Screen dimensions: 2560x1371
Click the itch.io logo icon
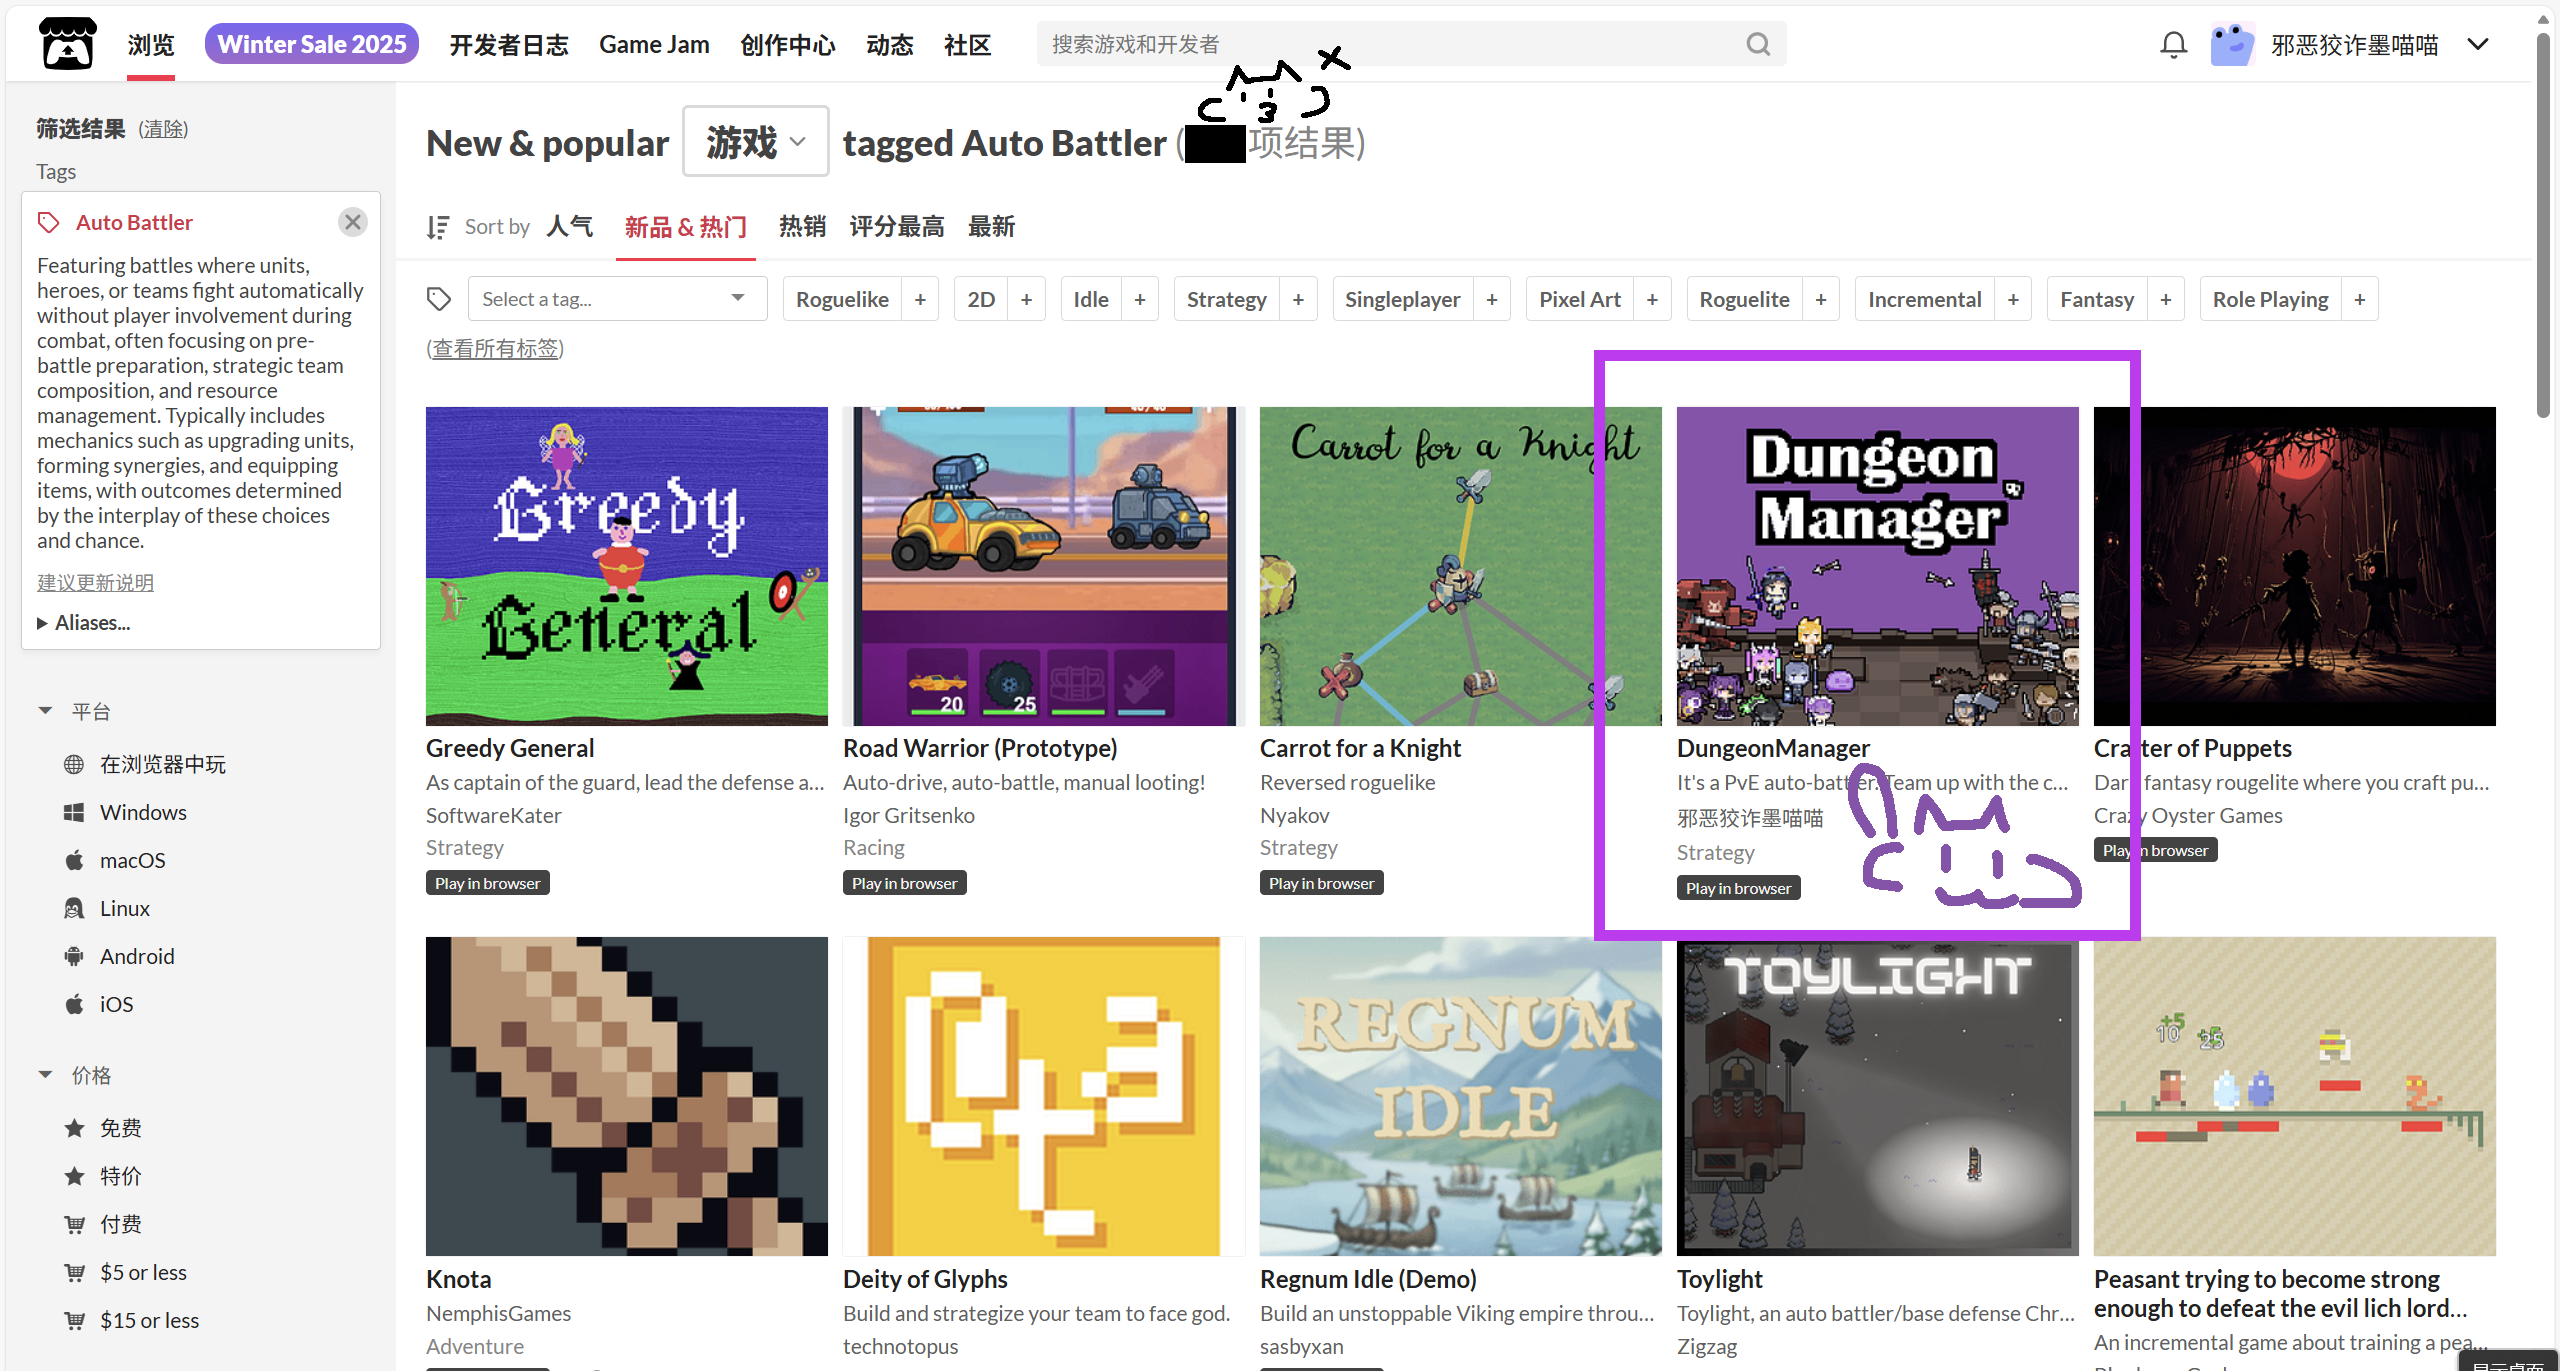[68, 44]
